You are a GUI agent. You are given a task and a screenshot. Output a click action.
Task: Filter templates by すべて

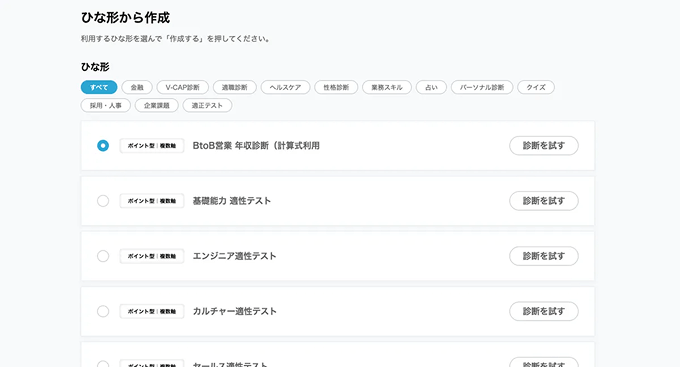click(99, 87)
